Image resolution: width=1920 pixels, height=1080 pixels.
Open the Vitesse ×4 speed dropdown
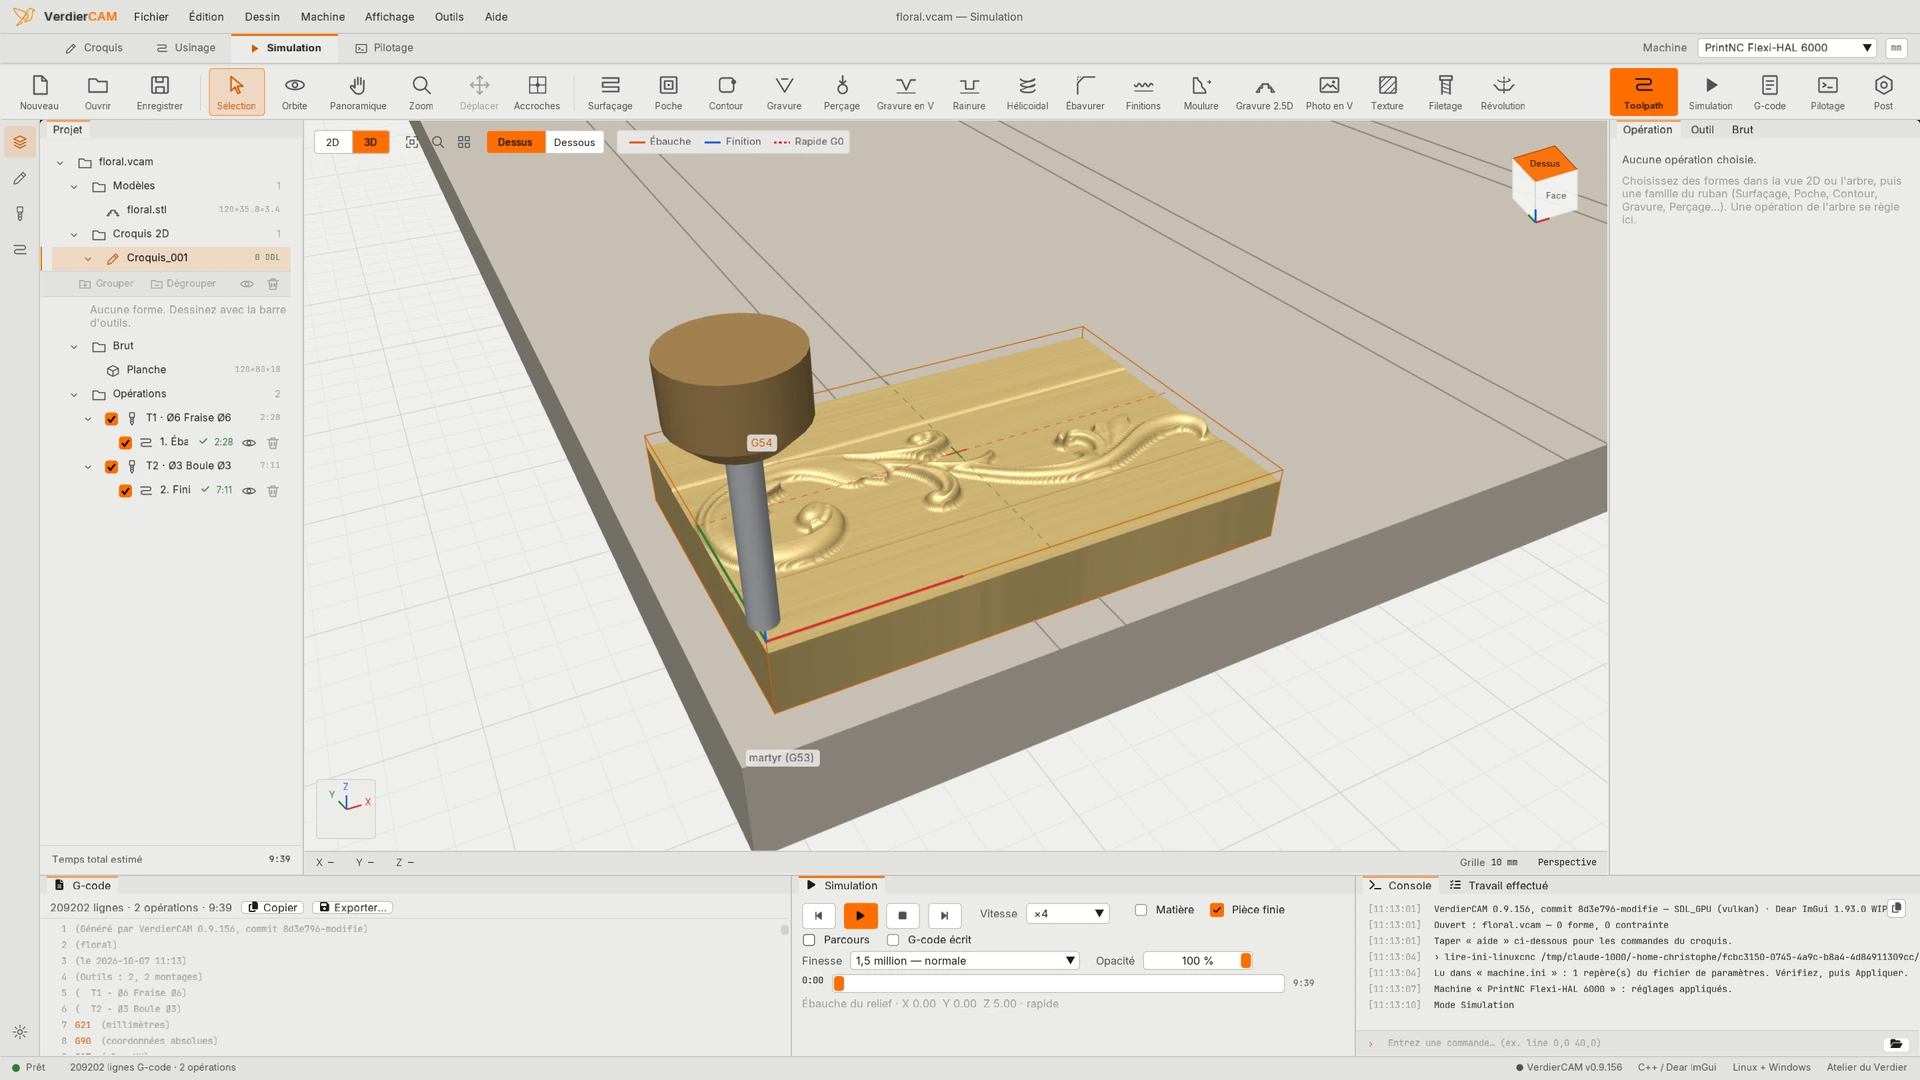[1068, 914]
